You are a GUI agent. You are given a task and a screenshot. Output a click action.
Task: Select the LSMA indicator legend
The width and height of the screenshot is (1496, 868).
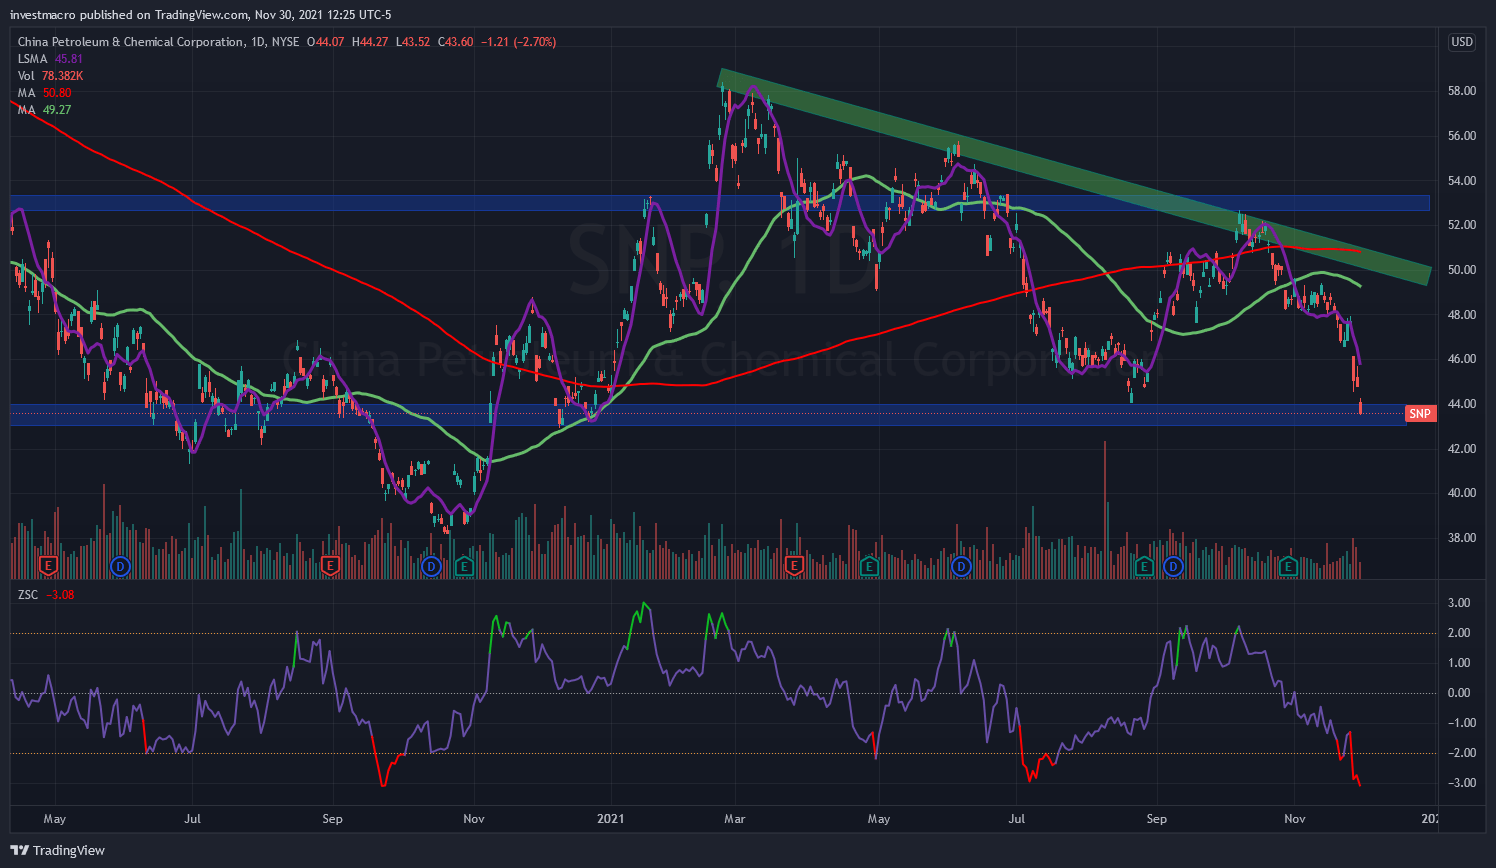(x=32, y=59)
